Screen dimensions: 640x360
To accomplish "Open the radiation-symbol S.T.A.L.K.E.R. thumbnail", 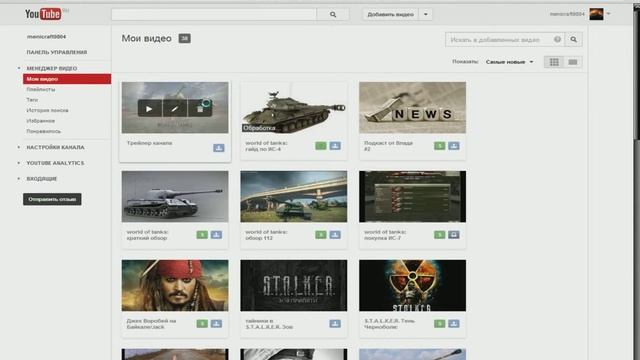I will coord(412,285).
